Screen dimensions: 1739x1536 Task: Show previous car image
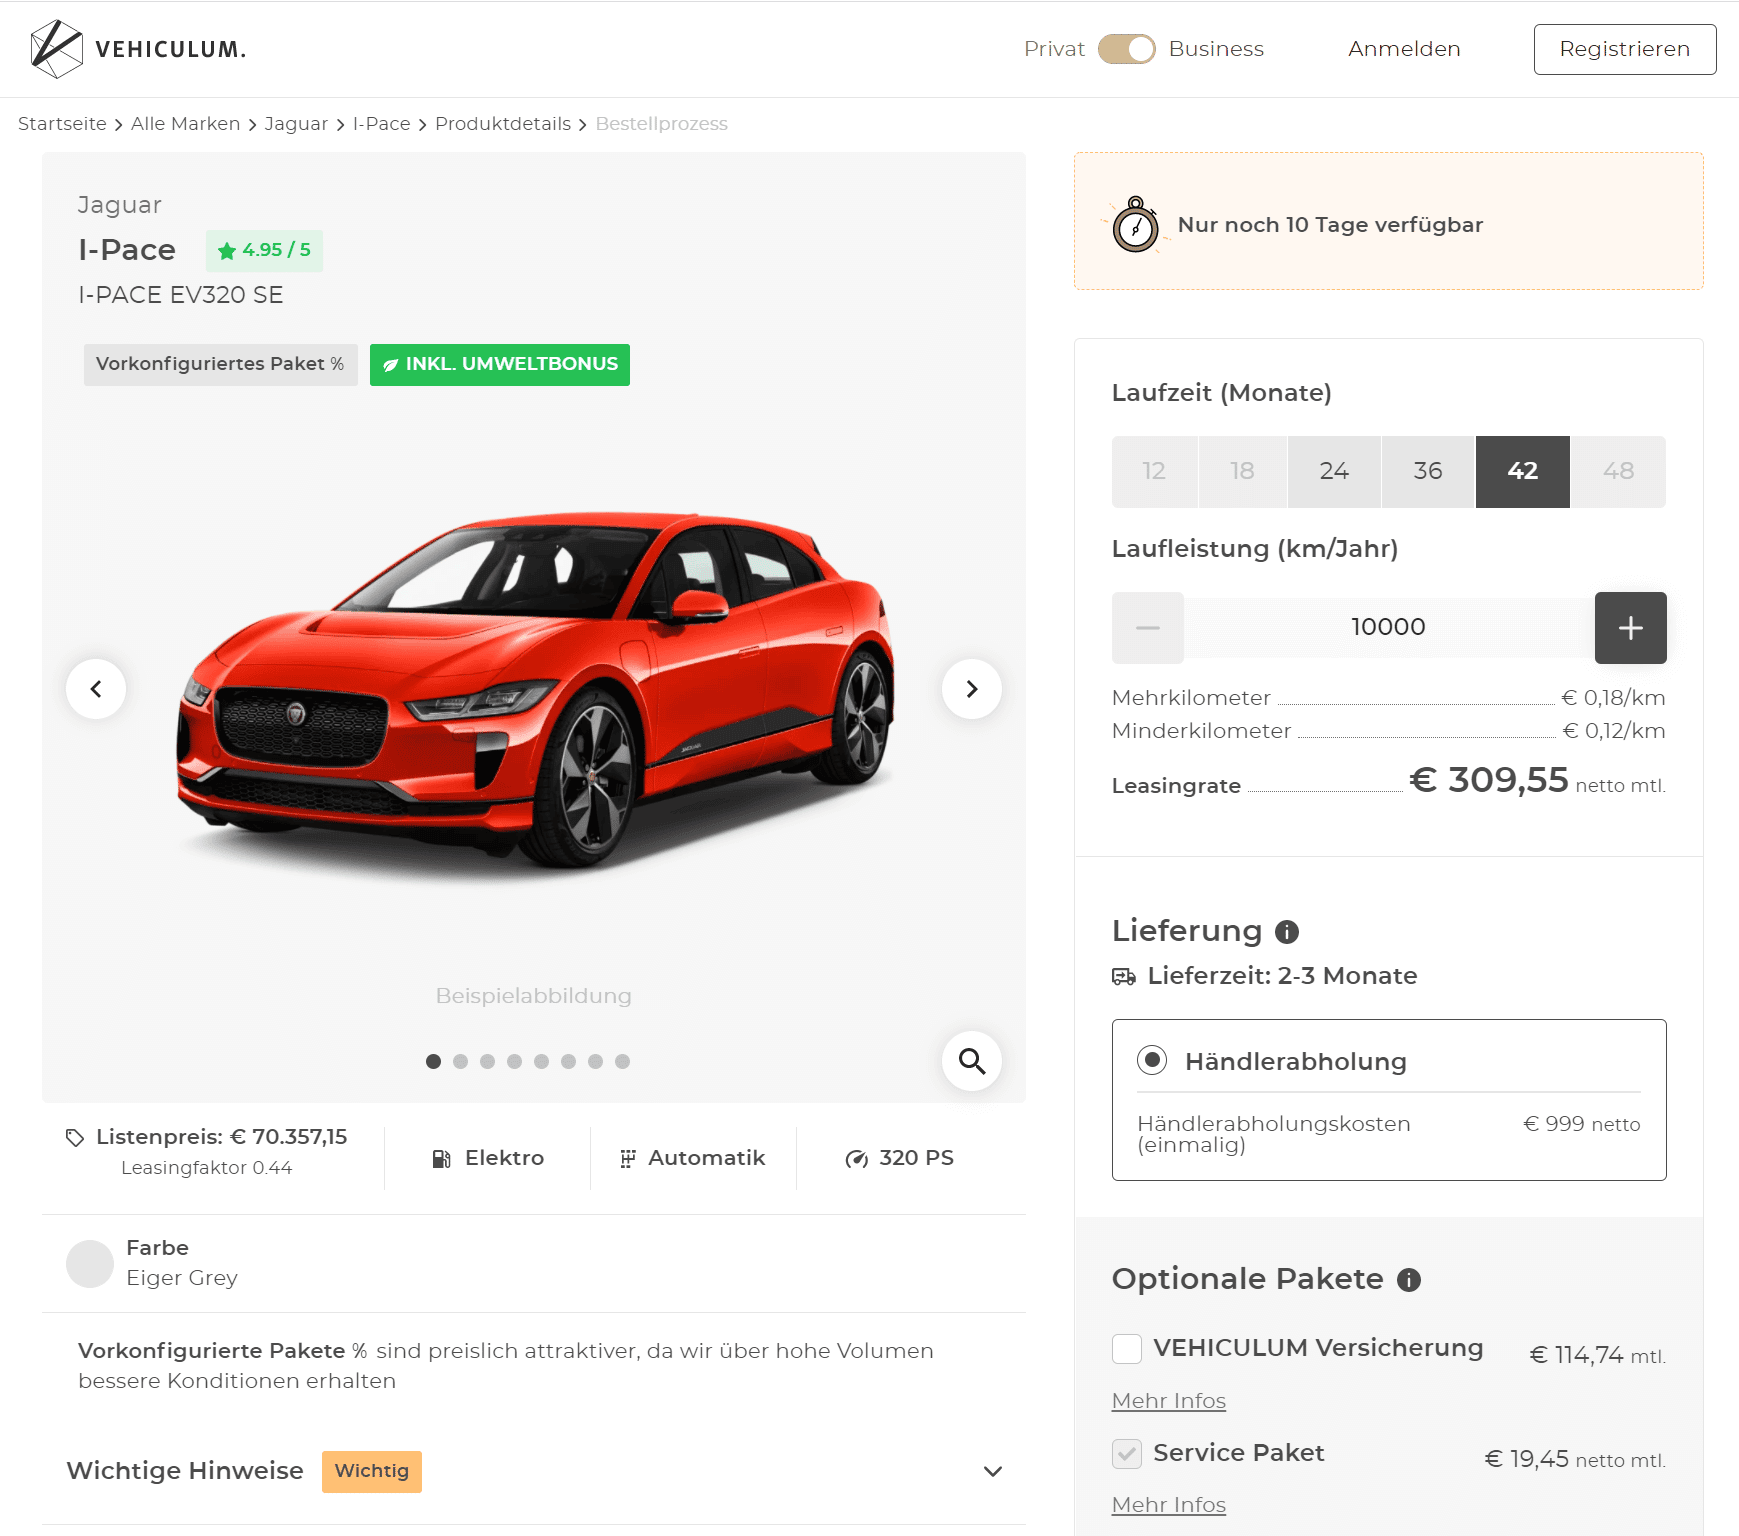coord(96,689)
